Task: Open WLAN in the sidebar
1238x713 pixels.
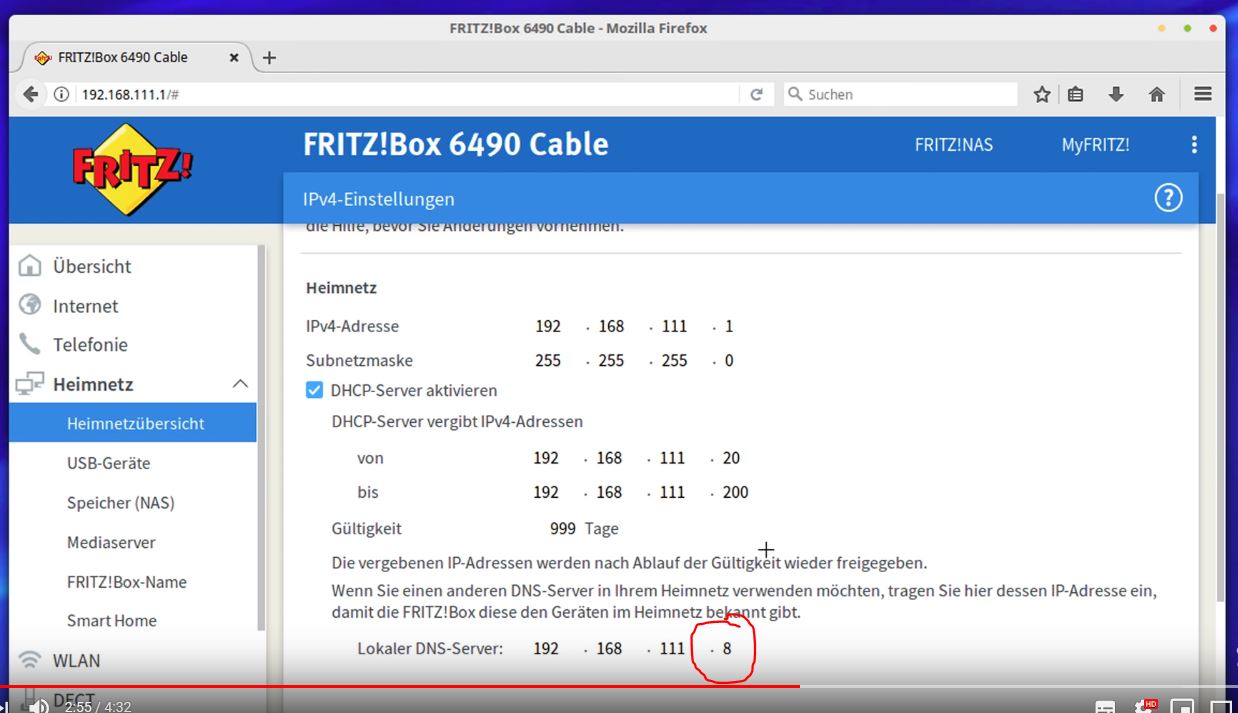Action: [x=76, y=660]
